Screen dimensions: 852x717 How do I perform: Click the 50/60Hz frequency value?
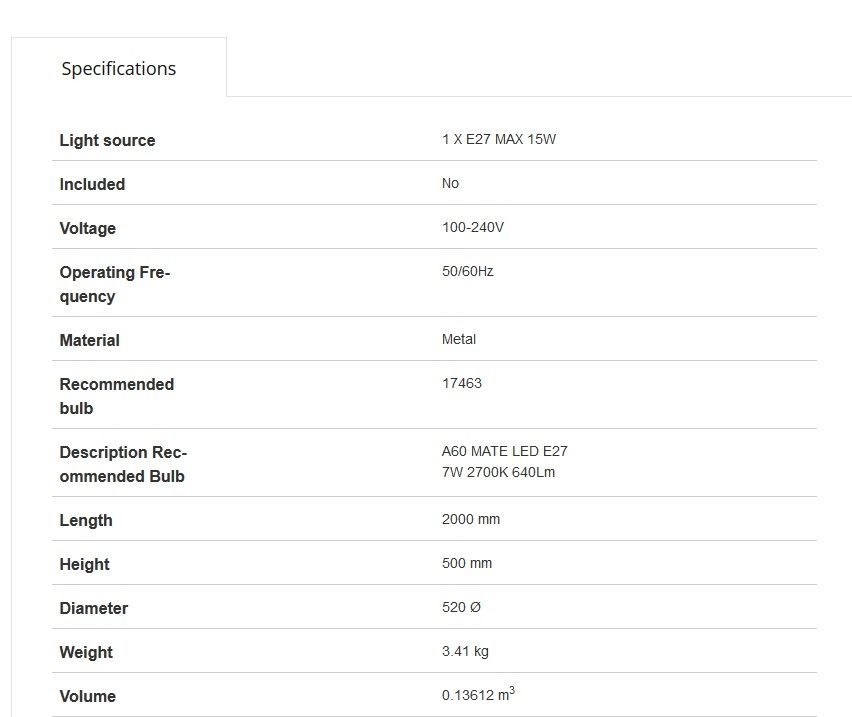(x=467, y=271)
